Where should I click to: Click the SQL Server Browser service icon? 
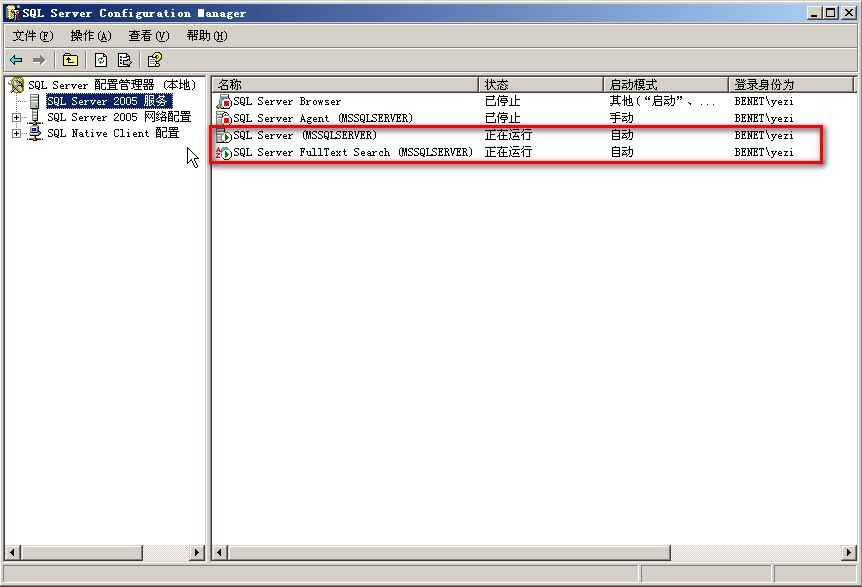pyautogui.click(x=224, y=101)
